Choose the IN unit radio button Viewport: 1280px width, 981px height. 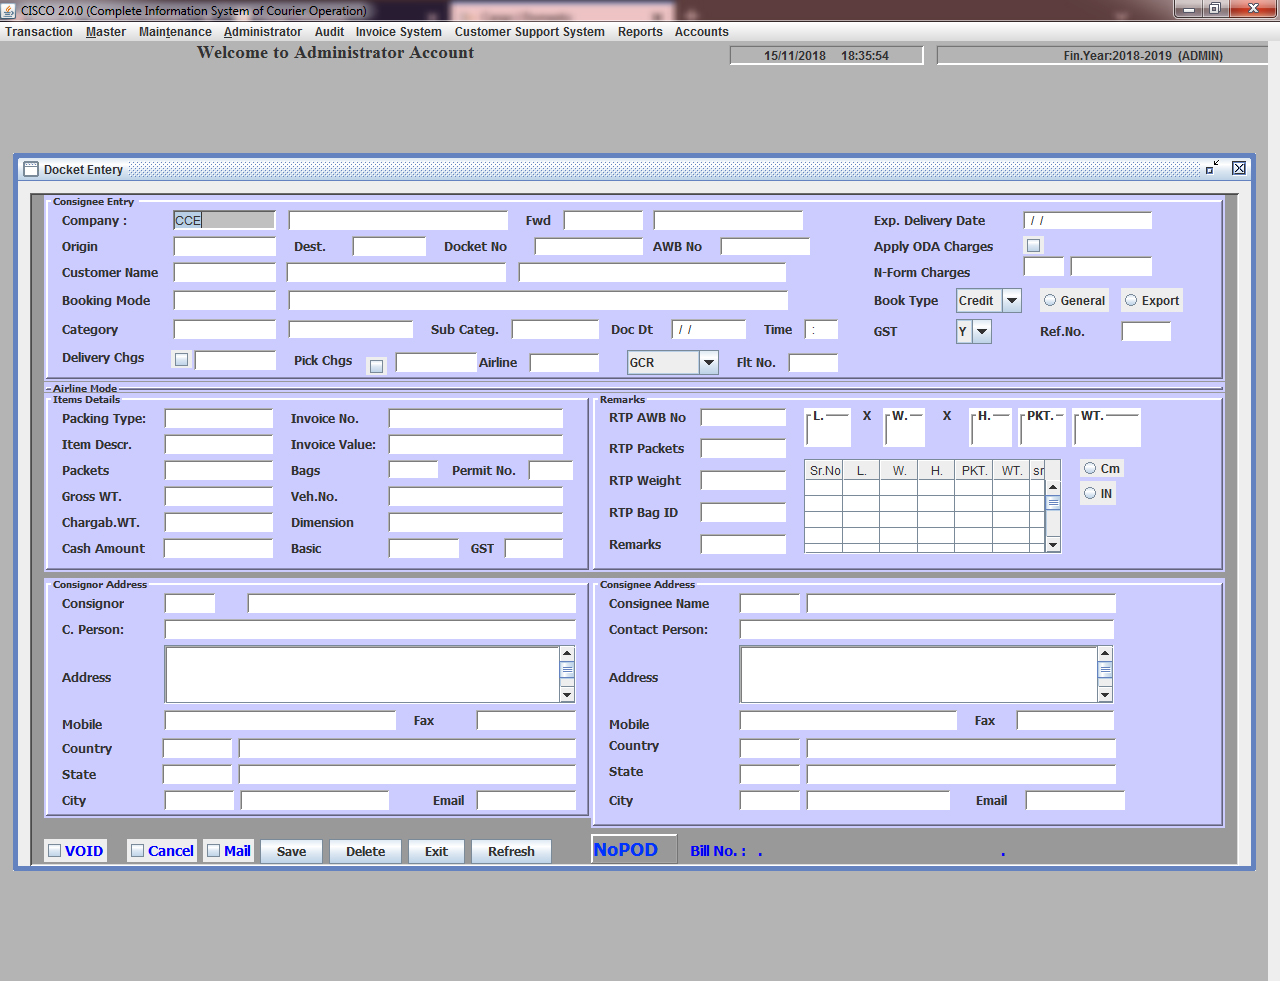pos(1090,493)
